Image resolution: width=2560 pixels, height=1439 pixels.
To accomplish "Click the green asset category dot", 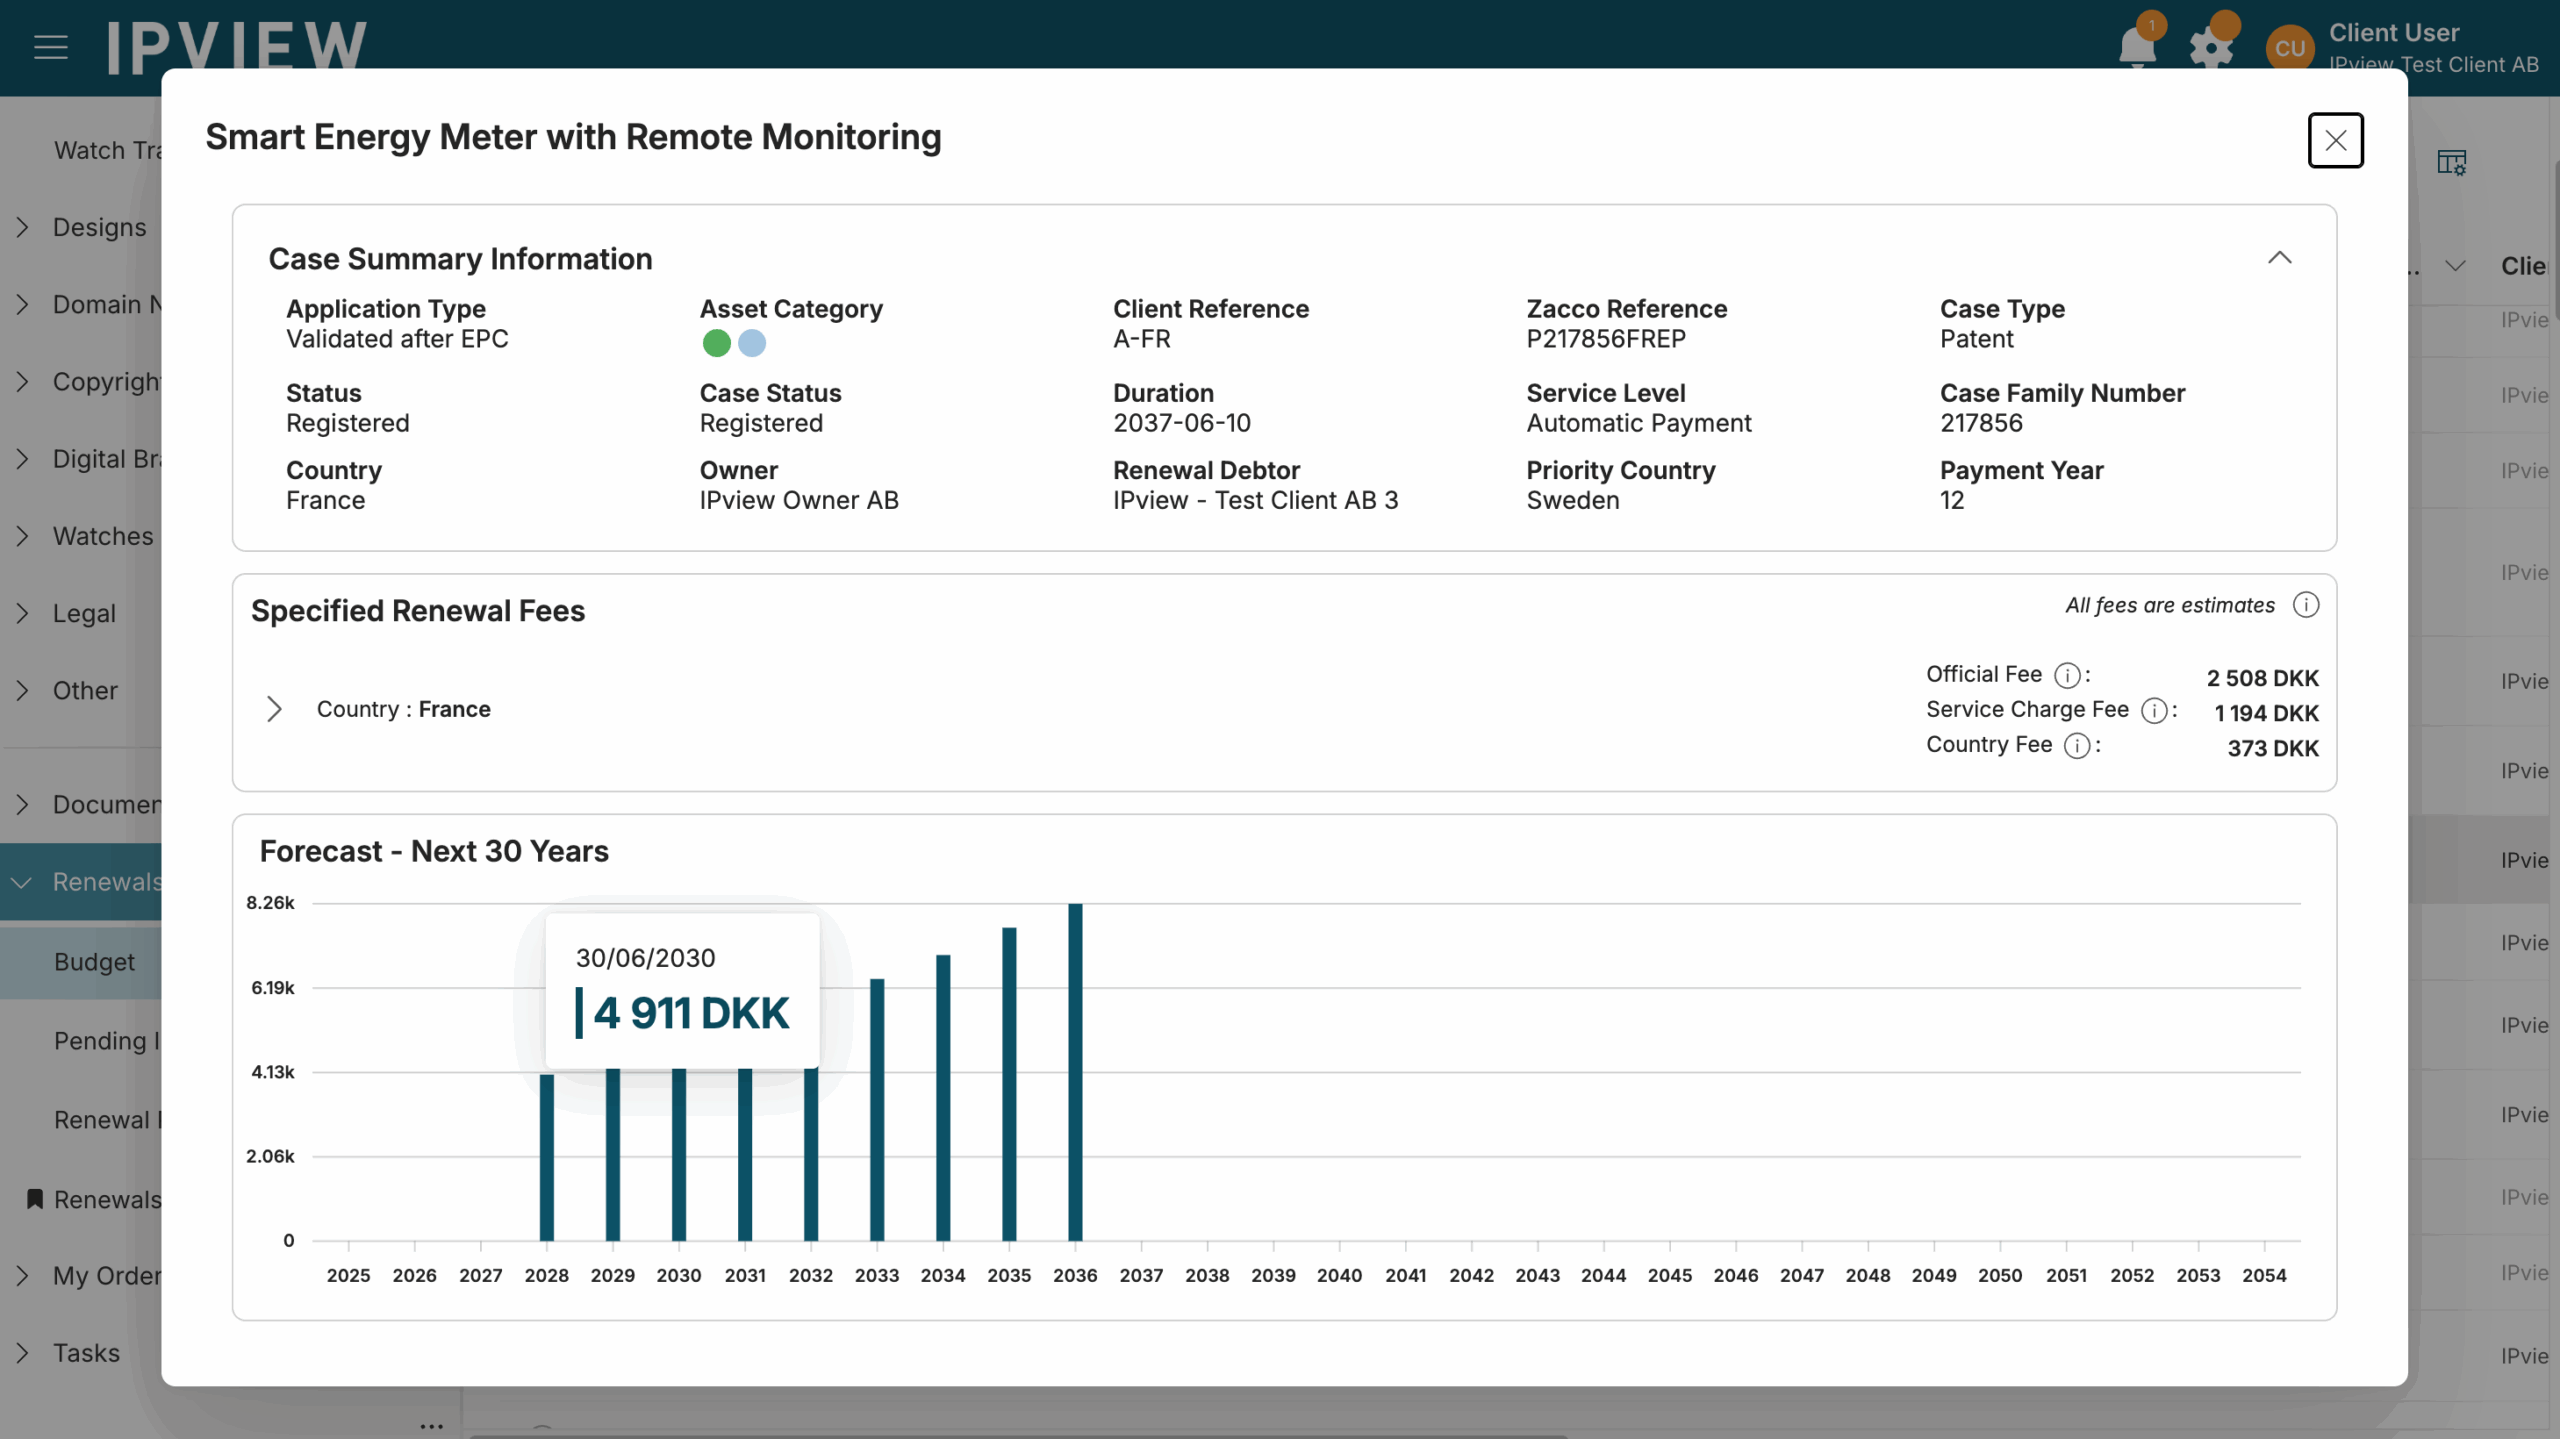I will (716, 343).
